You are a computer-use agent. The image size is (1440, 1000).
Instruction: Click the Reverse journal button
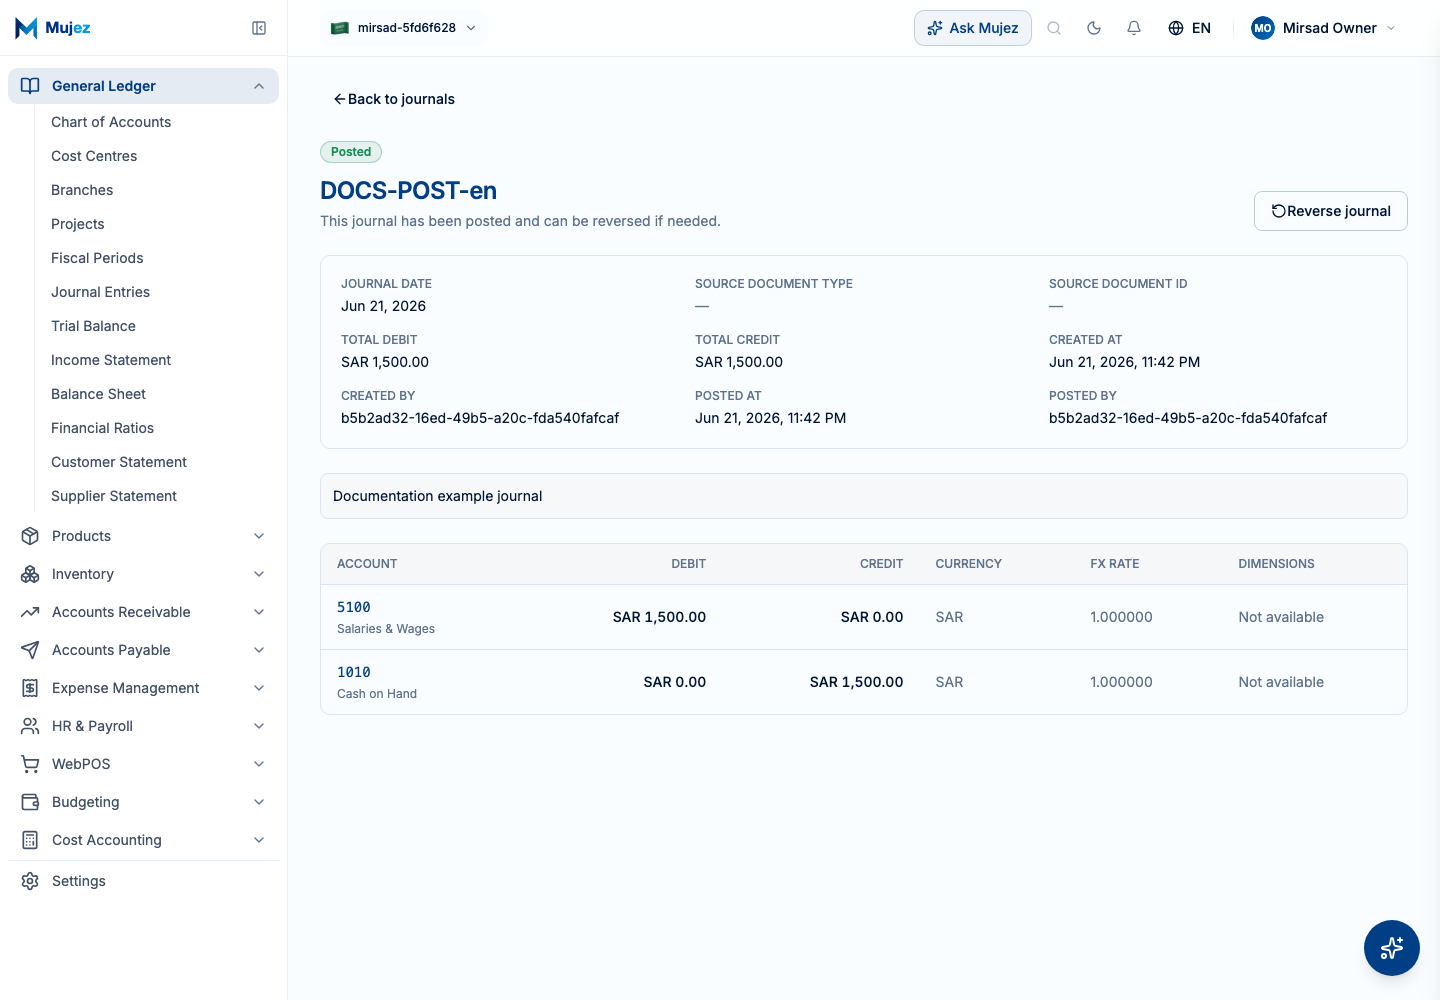[x=1330, y=211]
